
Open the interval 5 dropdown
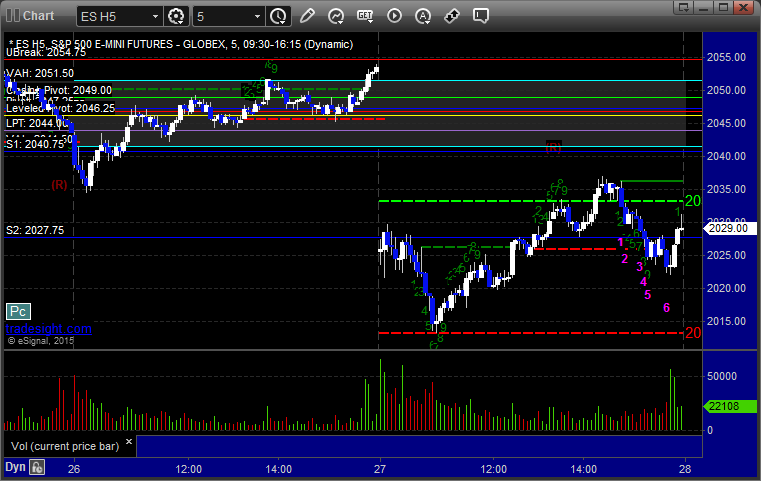click(x=229, y=17)
